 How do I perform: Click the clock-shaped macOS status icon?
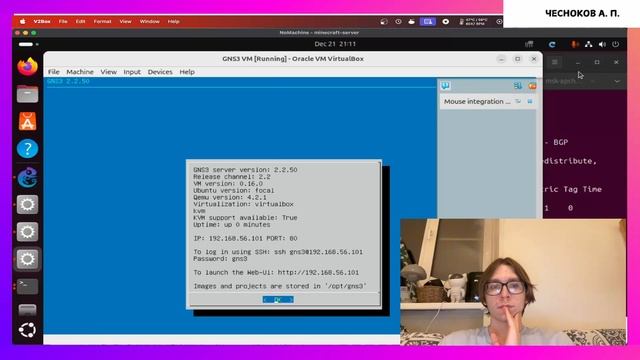coord(398,22)
